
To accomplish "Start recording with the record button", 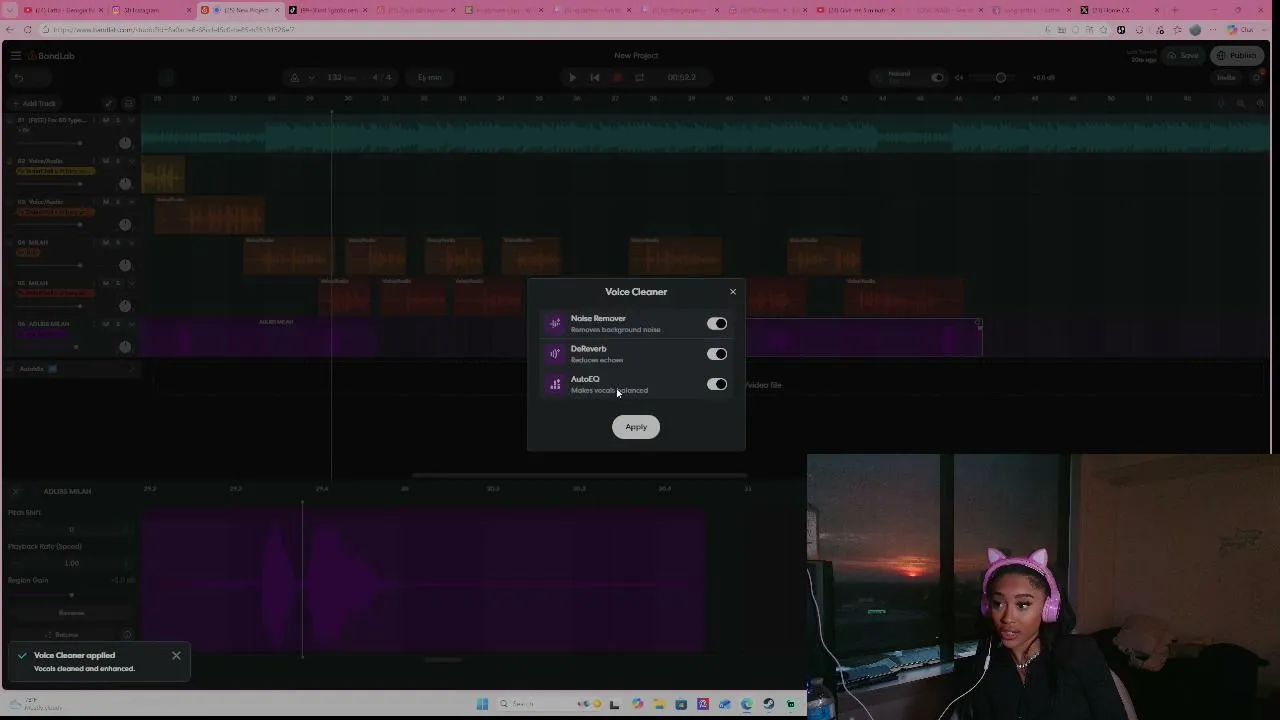I will [617, 78].
